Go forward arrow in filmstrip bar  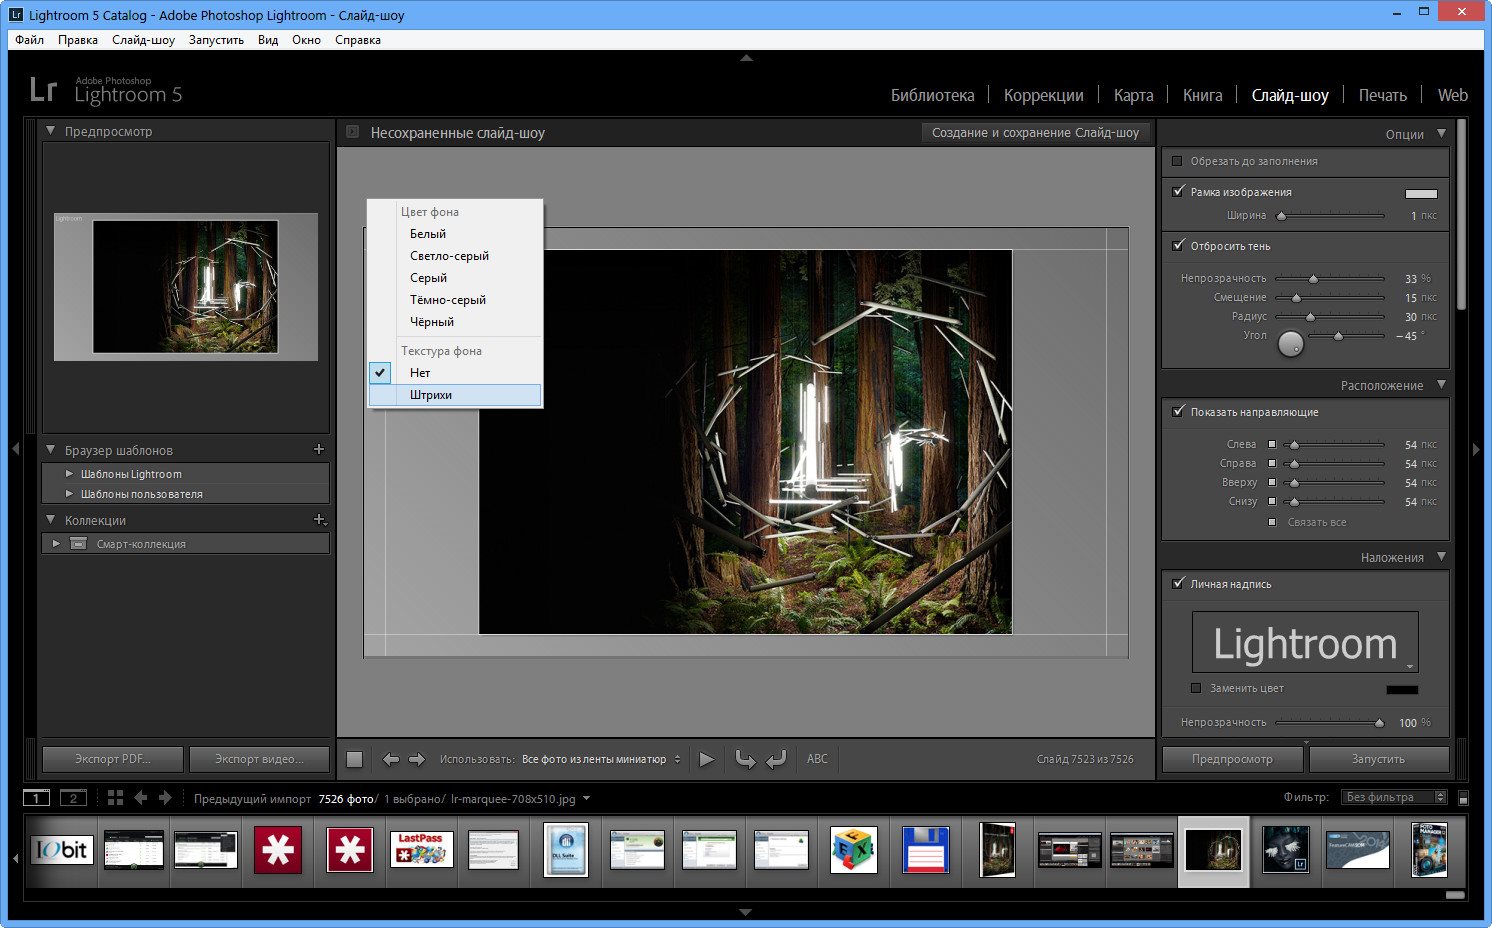tap(165, 798)
